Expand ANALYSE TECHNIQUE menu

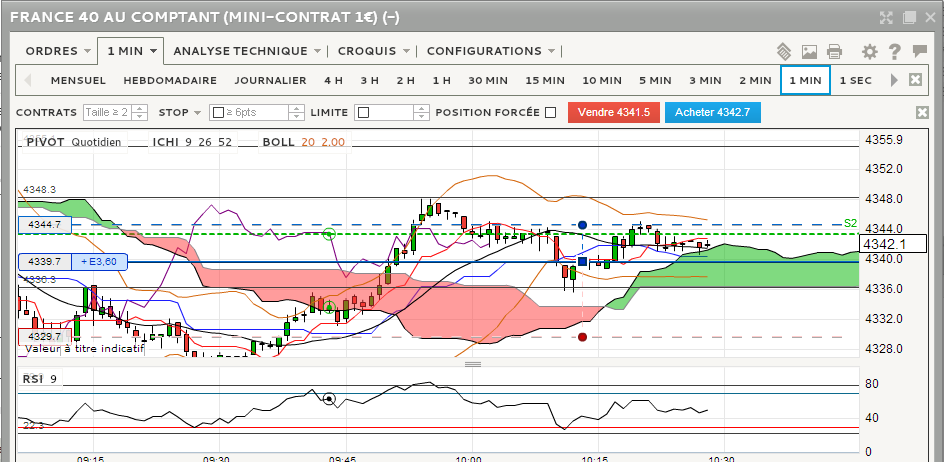pyautogui.click(x=247, y=51)
